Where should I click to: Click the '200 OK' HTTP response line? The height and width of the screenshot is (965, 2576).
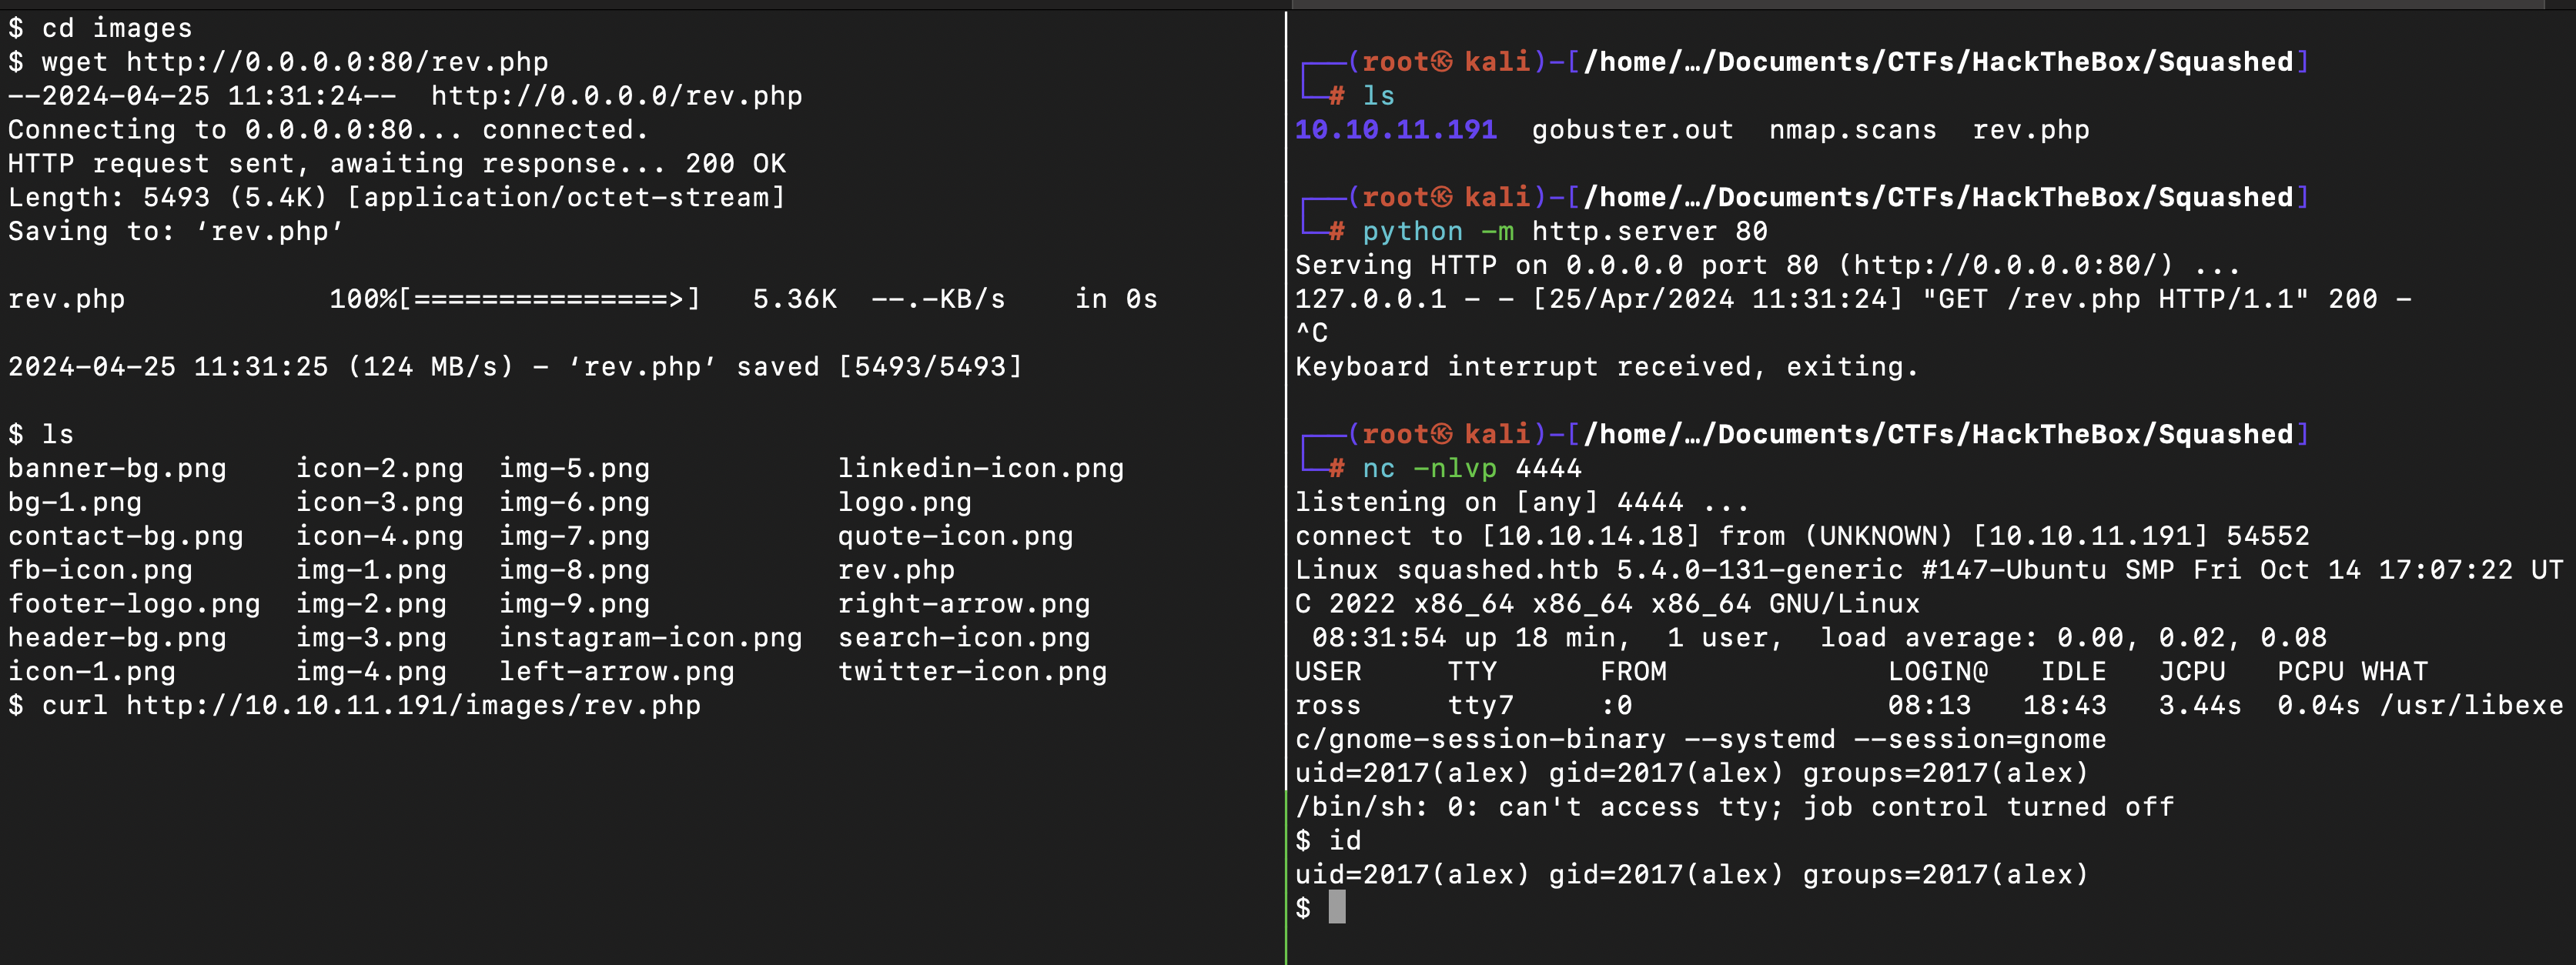coord(397,164)
